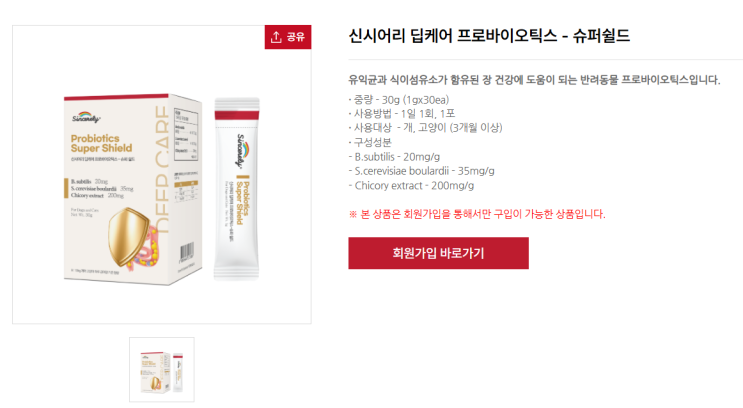This screenshot has height=408, width=743.
Task: Click the 사용대상 개, 고양이 line
Action: click(x=425, y=128)
